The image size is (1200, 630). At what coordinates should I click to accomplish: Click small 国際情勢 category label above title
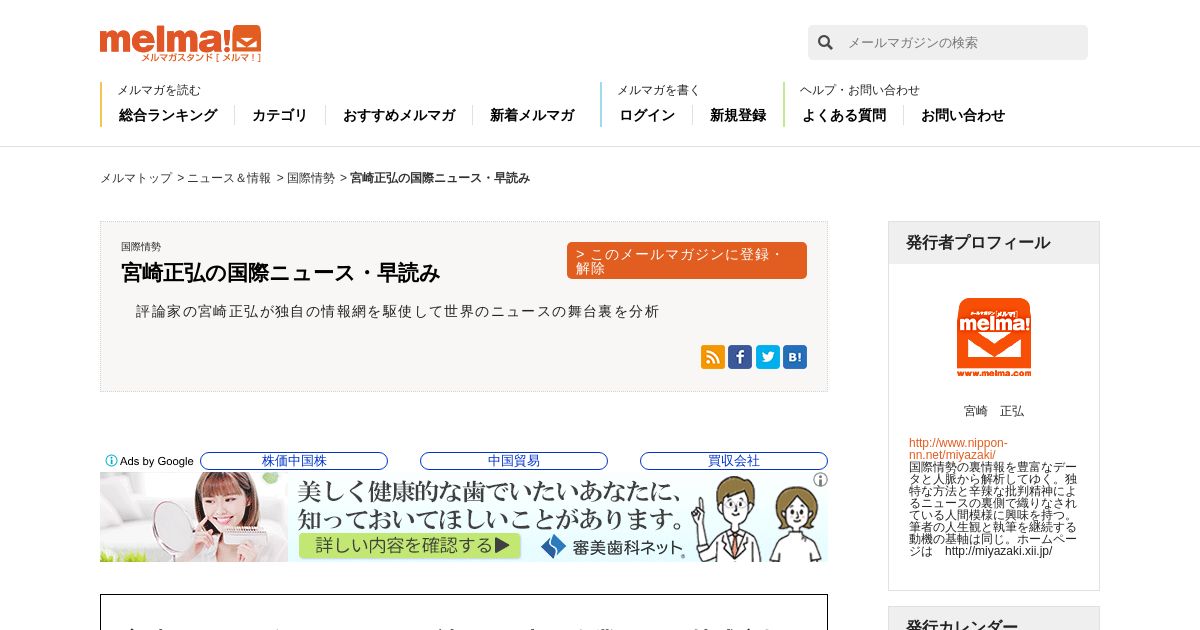141,246
